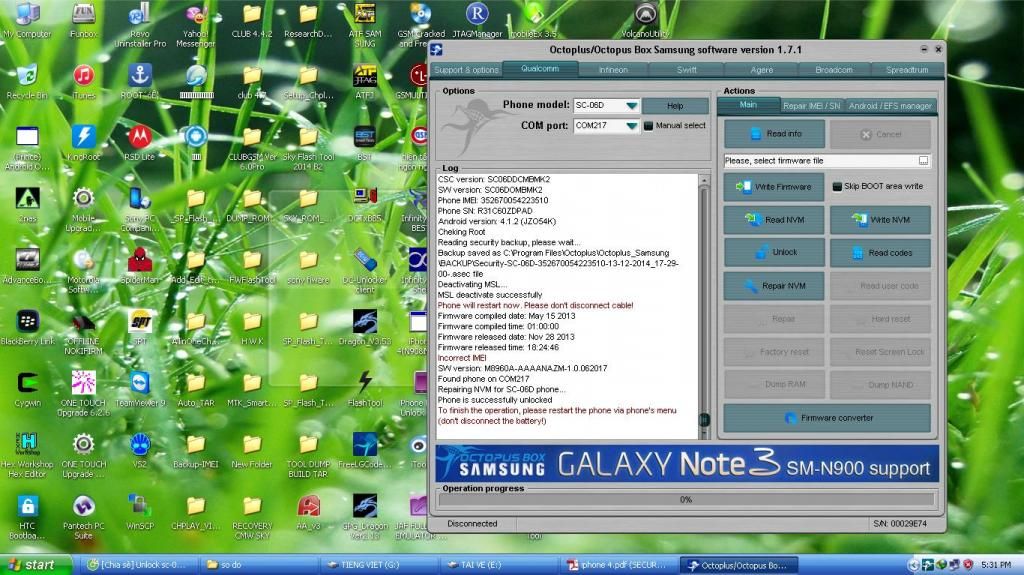Launch the SPT desktop shortcut
1024x575 pixels.
tap(139, 328)
